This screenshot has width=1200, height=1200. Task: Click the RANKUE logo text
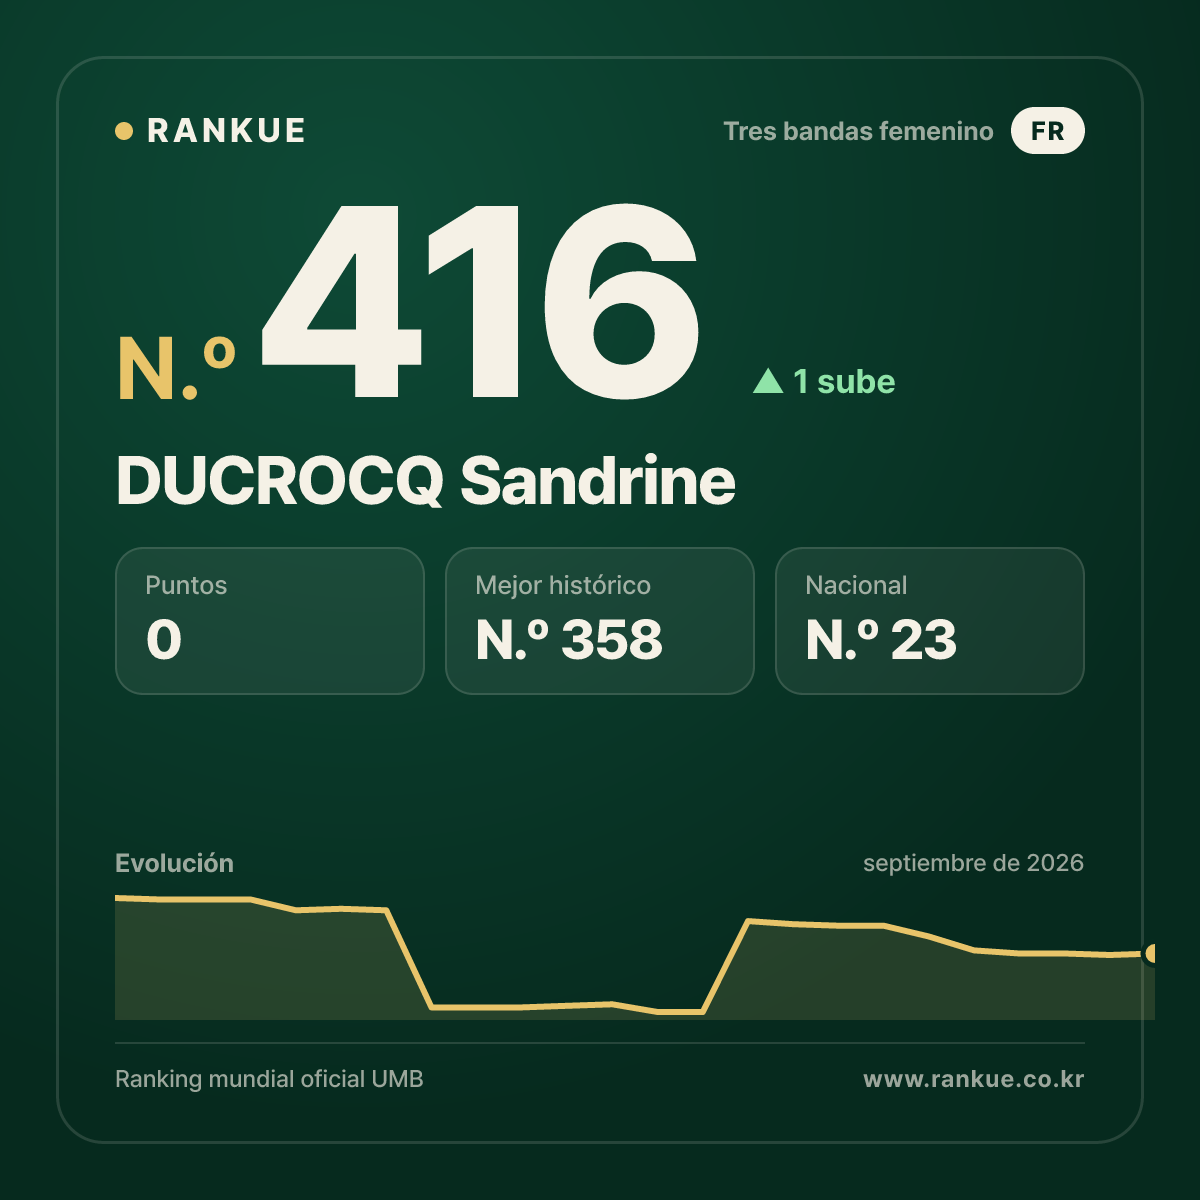(x=226, y=131)
